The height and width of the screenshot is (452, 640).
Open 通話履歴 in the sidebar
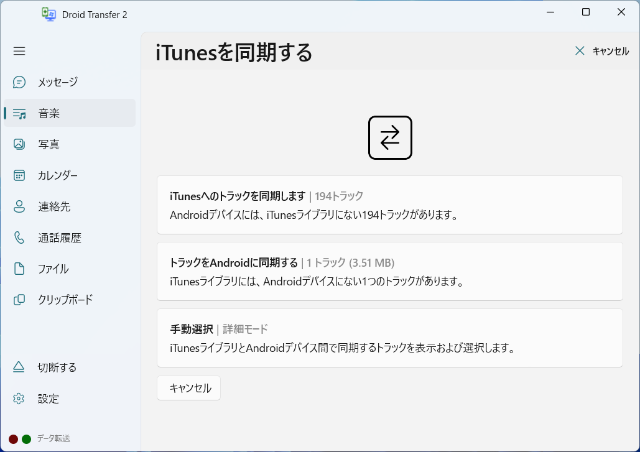point(70,238)
